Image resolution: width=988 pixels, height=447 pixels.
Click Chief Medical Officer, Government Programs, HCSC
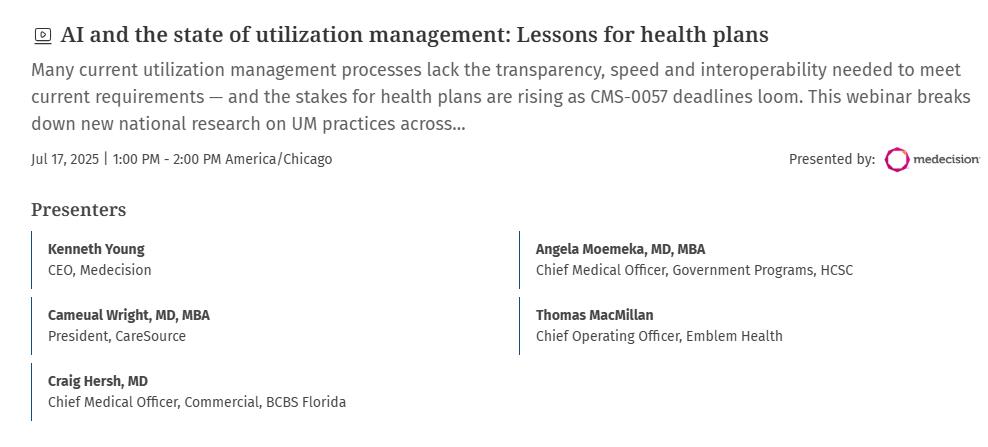point(694,270)
